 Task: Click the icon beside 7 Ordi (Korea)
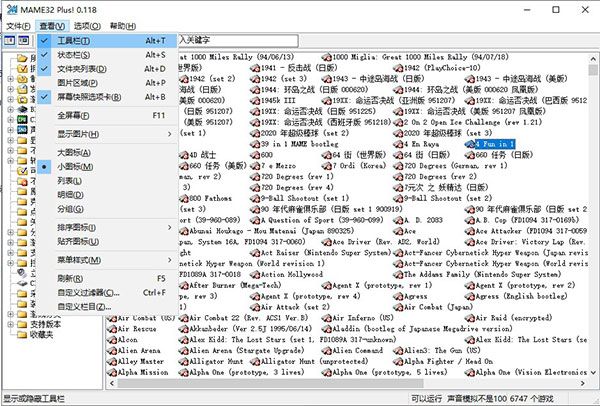tap(326, 166)
